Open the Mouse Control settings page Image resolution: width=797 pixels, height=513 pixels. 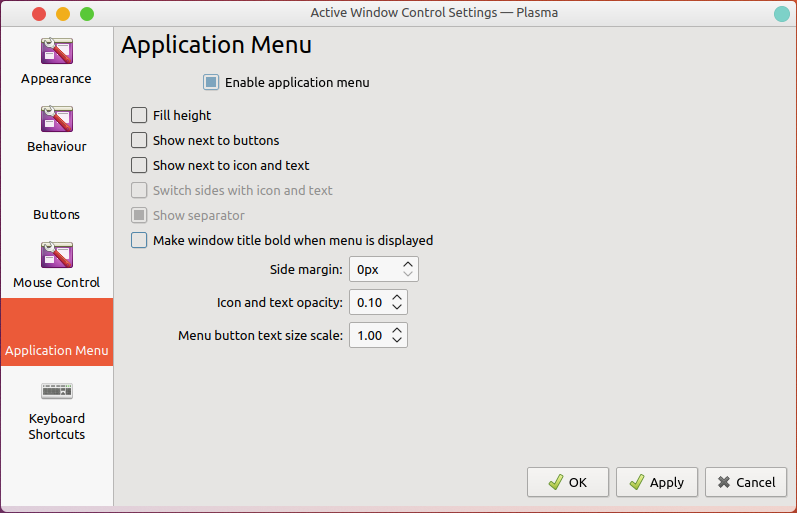56,264
